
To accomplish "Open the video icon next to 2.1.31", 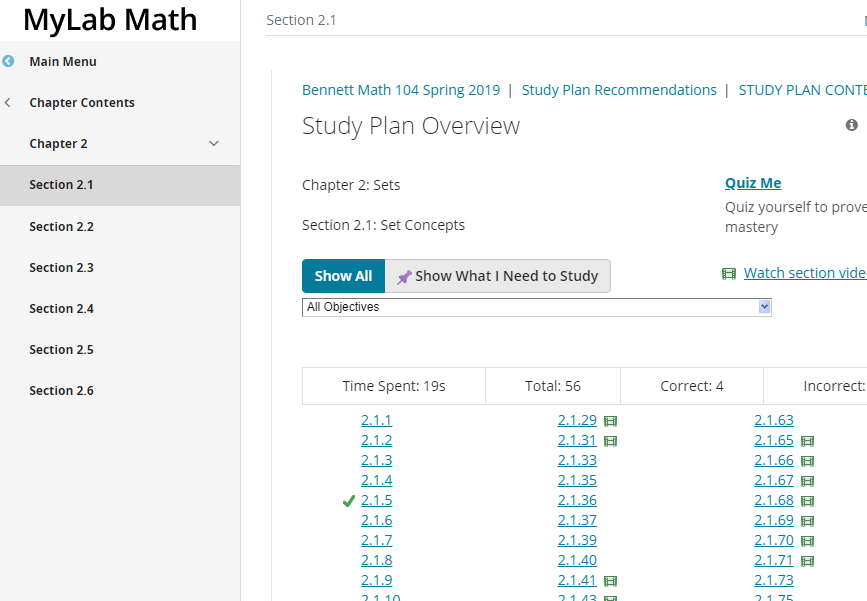I will [x=610, y=441].
